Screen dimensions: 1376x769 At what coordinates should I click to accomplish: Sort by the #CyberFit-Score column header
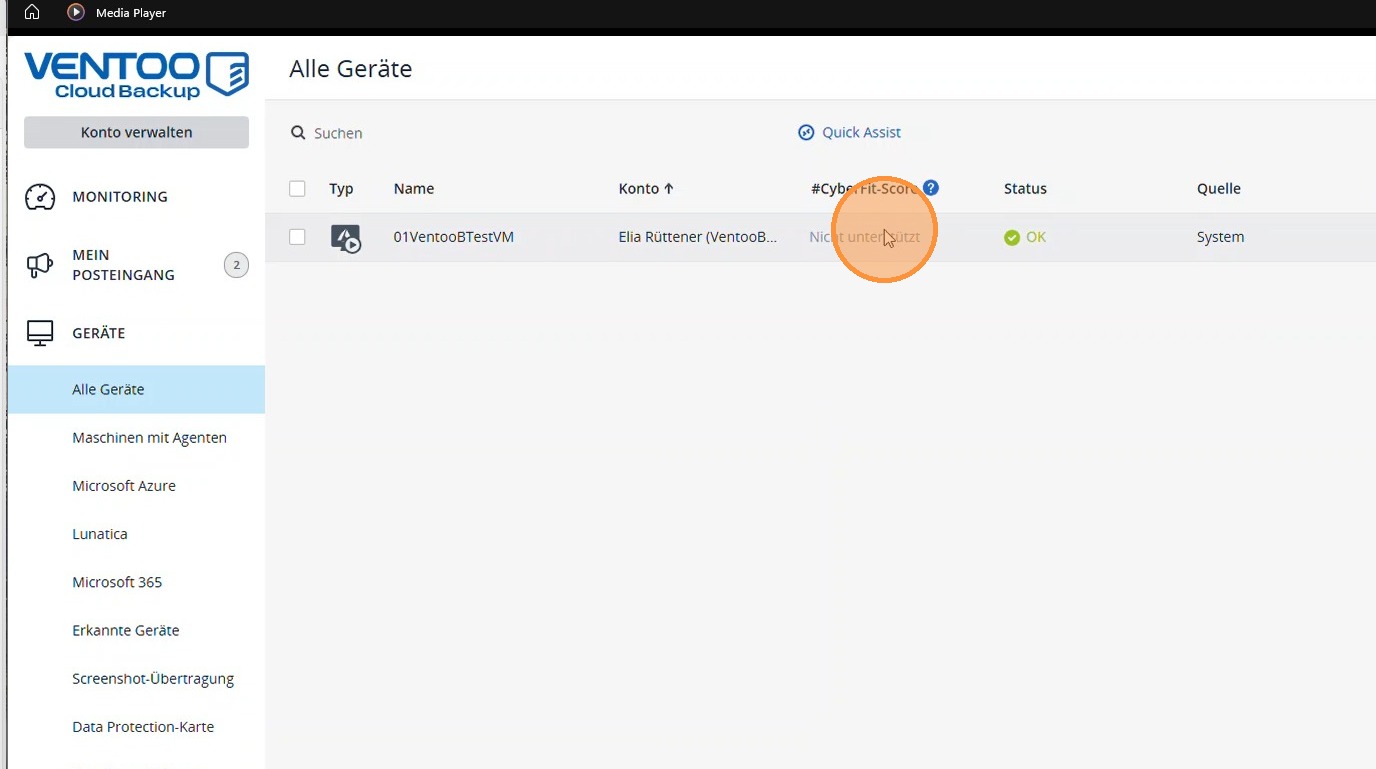(864, 188)
